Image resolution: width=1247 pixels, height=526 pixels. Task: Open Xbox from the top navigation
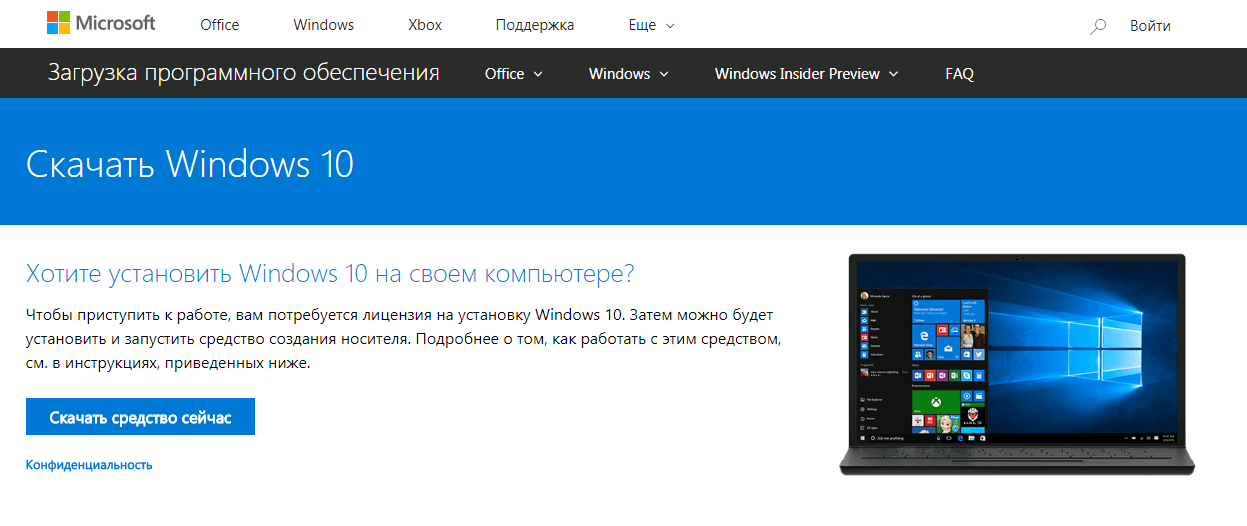pos(425,25)
